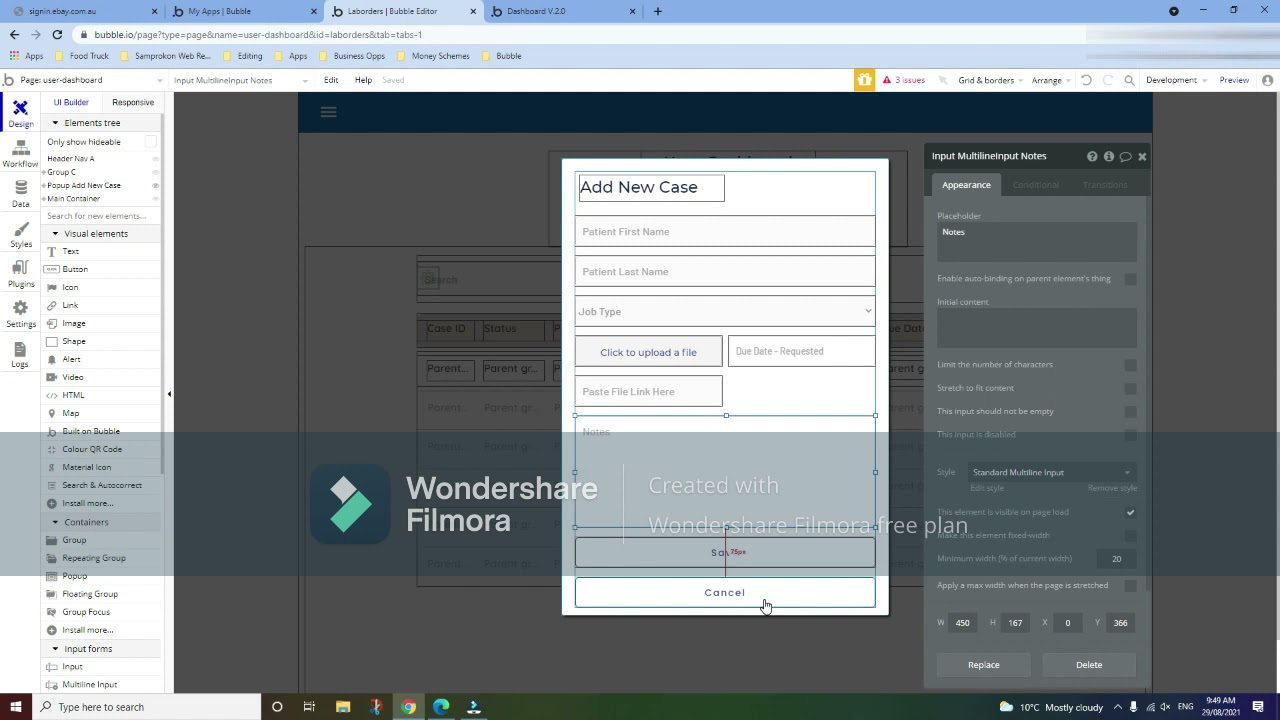Open the Help menu
Image resolution: width=1280 pixels, height=720 pixels.
coord(363,80)
